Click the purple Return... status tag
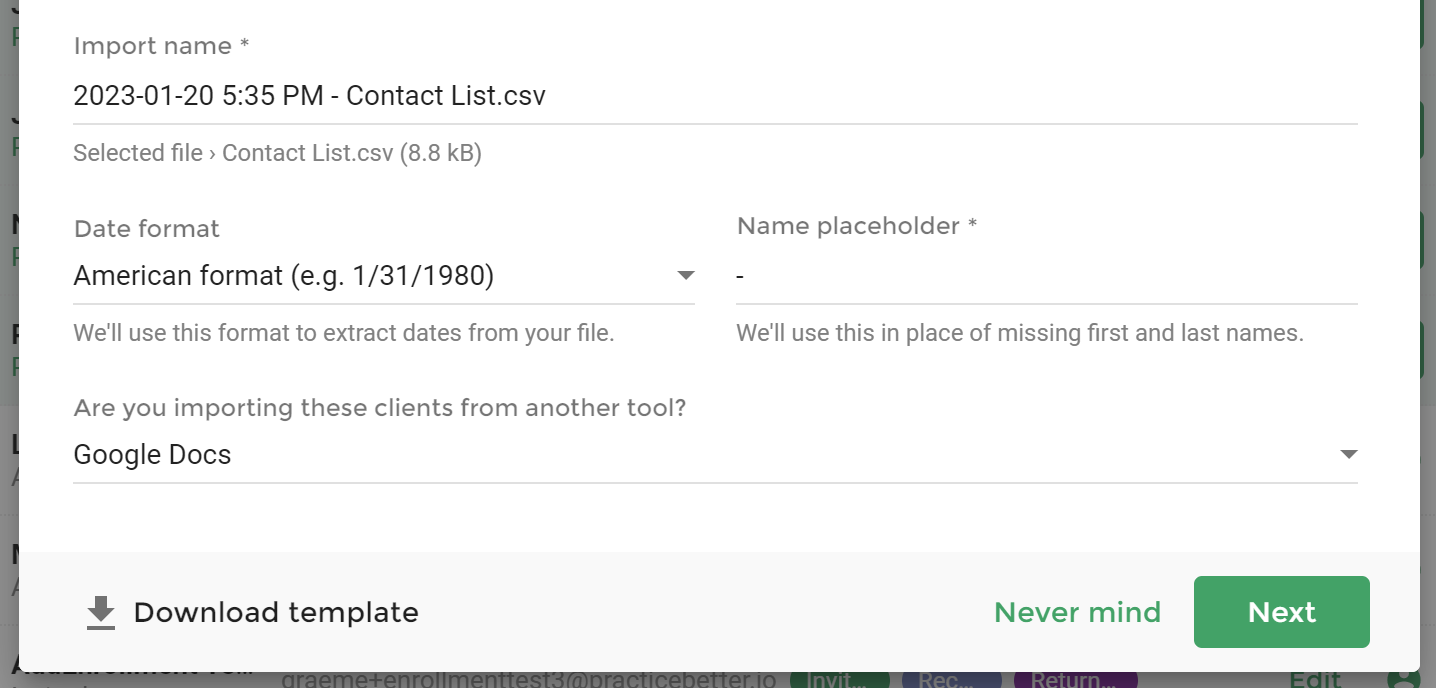Screen dimensions: 1436x688 coord(1075,679)
